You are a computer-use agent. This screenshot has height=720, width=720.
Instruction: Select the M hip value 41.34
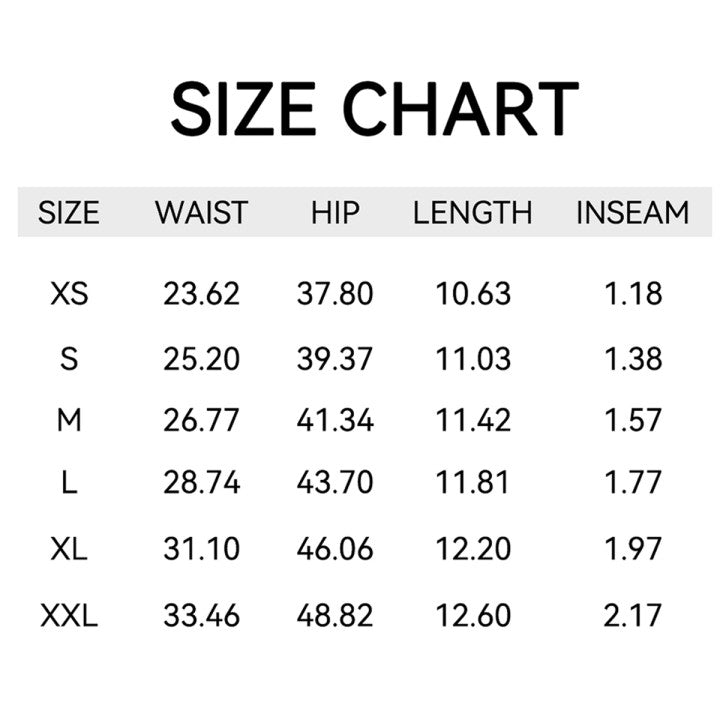click(335, 421)
